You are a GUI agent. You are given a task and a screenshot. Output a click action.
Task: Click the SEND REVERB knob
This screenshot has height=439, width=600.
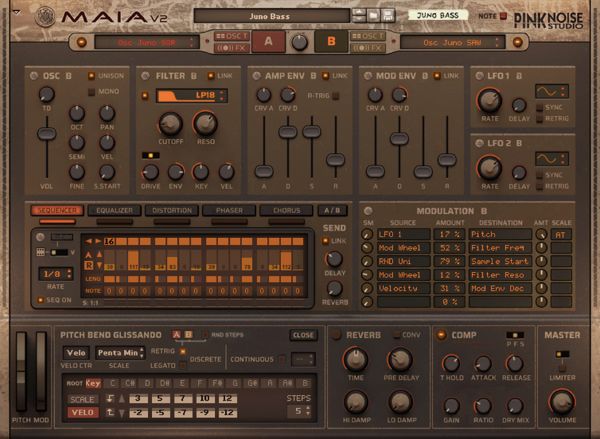coord(334,289)
